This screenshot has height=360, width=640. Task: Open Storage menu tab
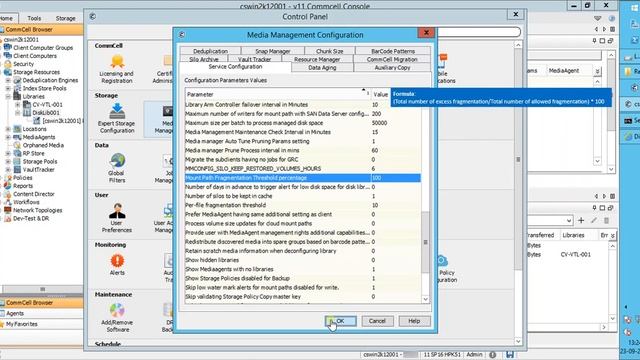65,18
